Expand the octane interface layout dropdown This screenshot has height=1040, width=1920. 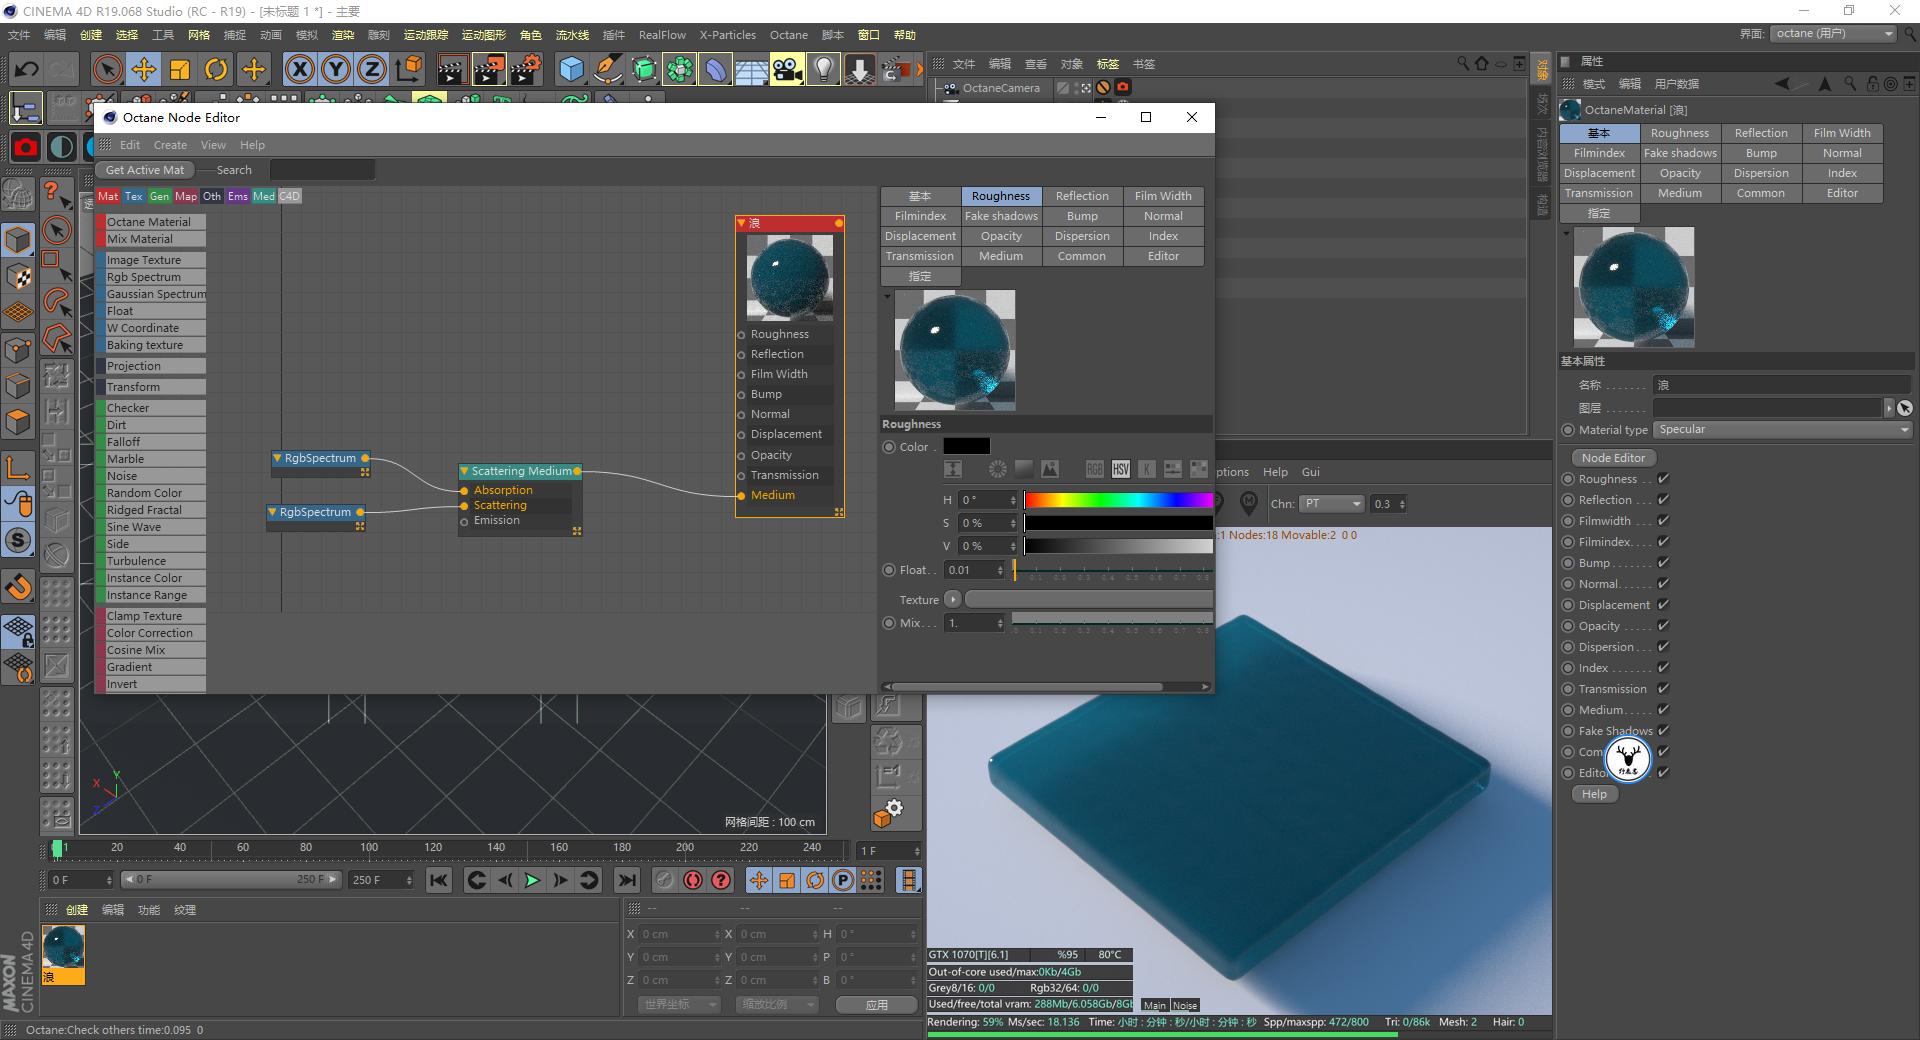click(1834, 34)
